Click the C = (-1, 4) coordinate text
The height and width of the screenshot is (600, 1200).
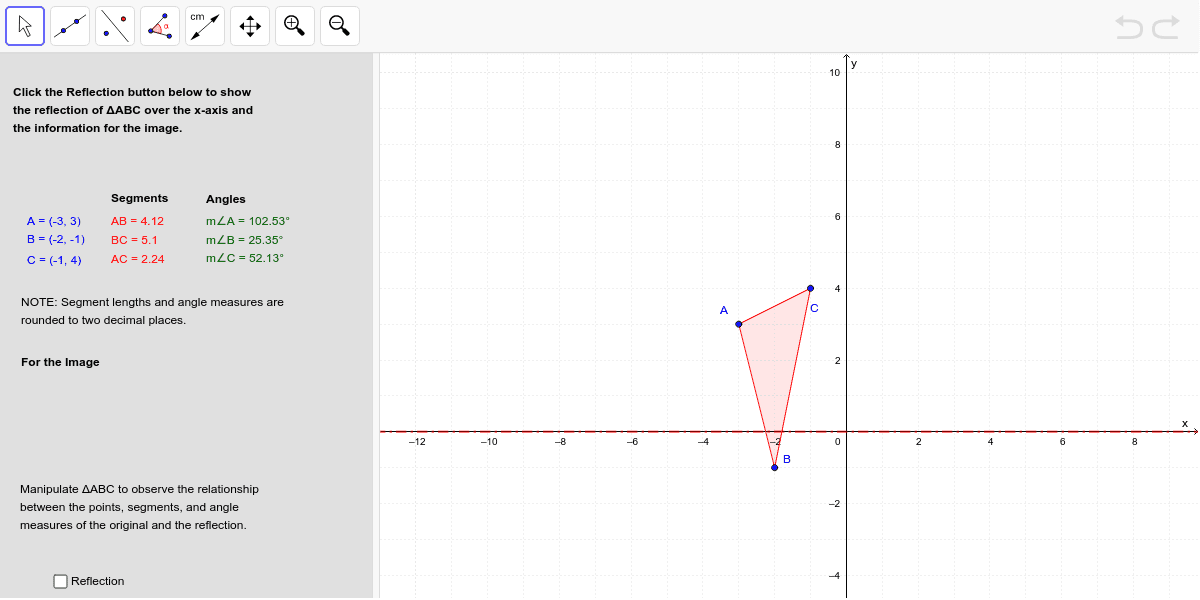tap(54, 259)
